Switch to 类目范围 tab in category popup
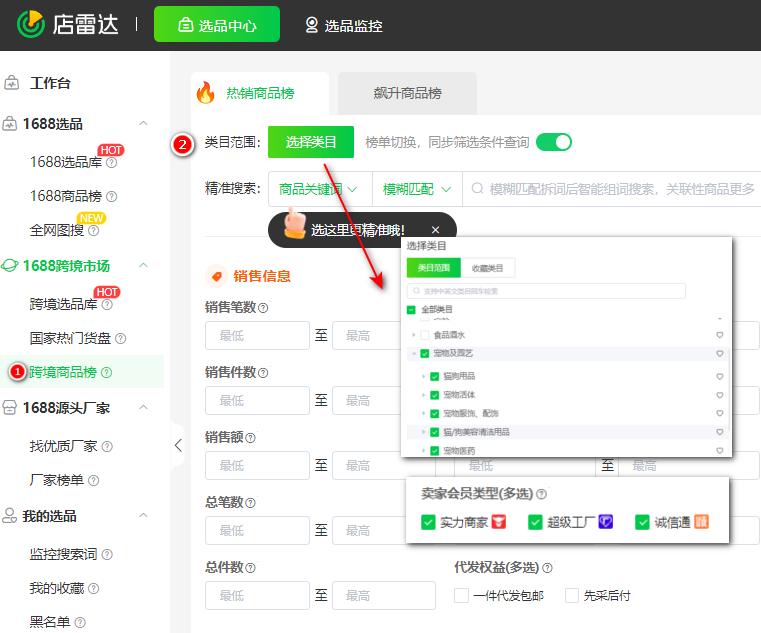761x633 pixels. (x=433, y=268)
